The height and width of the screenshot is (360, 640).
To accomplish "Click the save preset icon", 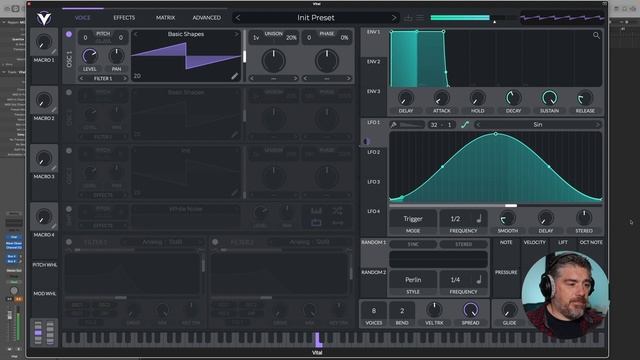I will point(408,18).
